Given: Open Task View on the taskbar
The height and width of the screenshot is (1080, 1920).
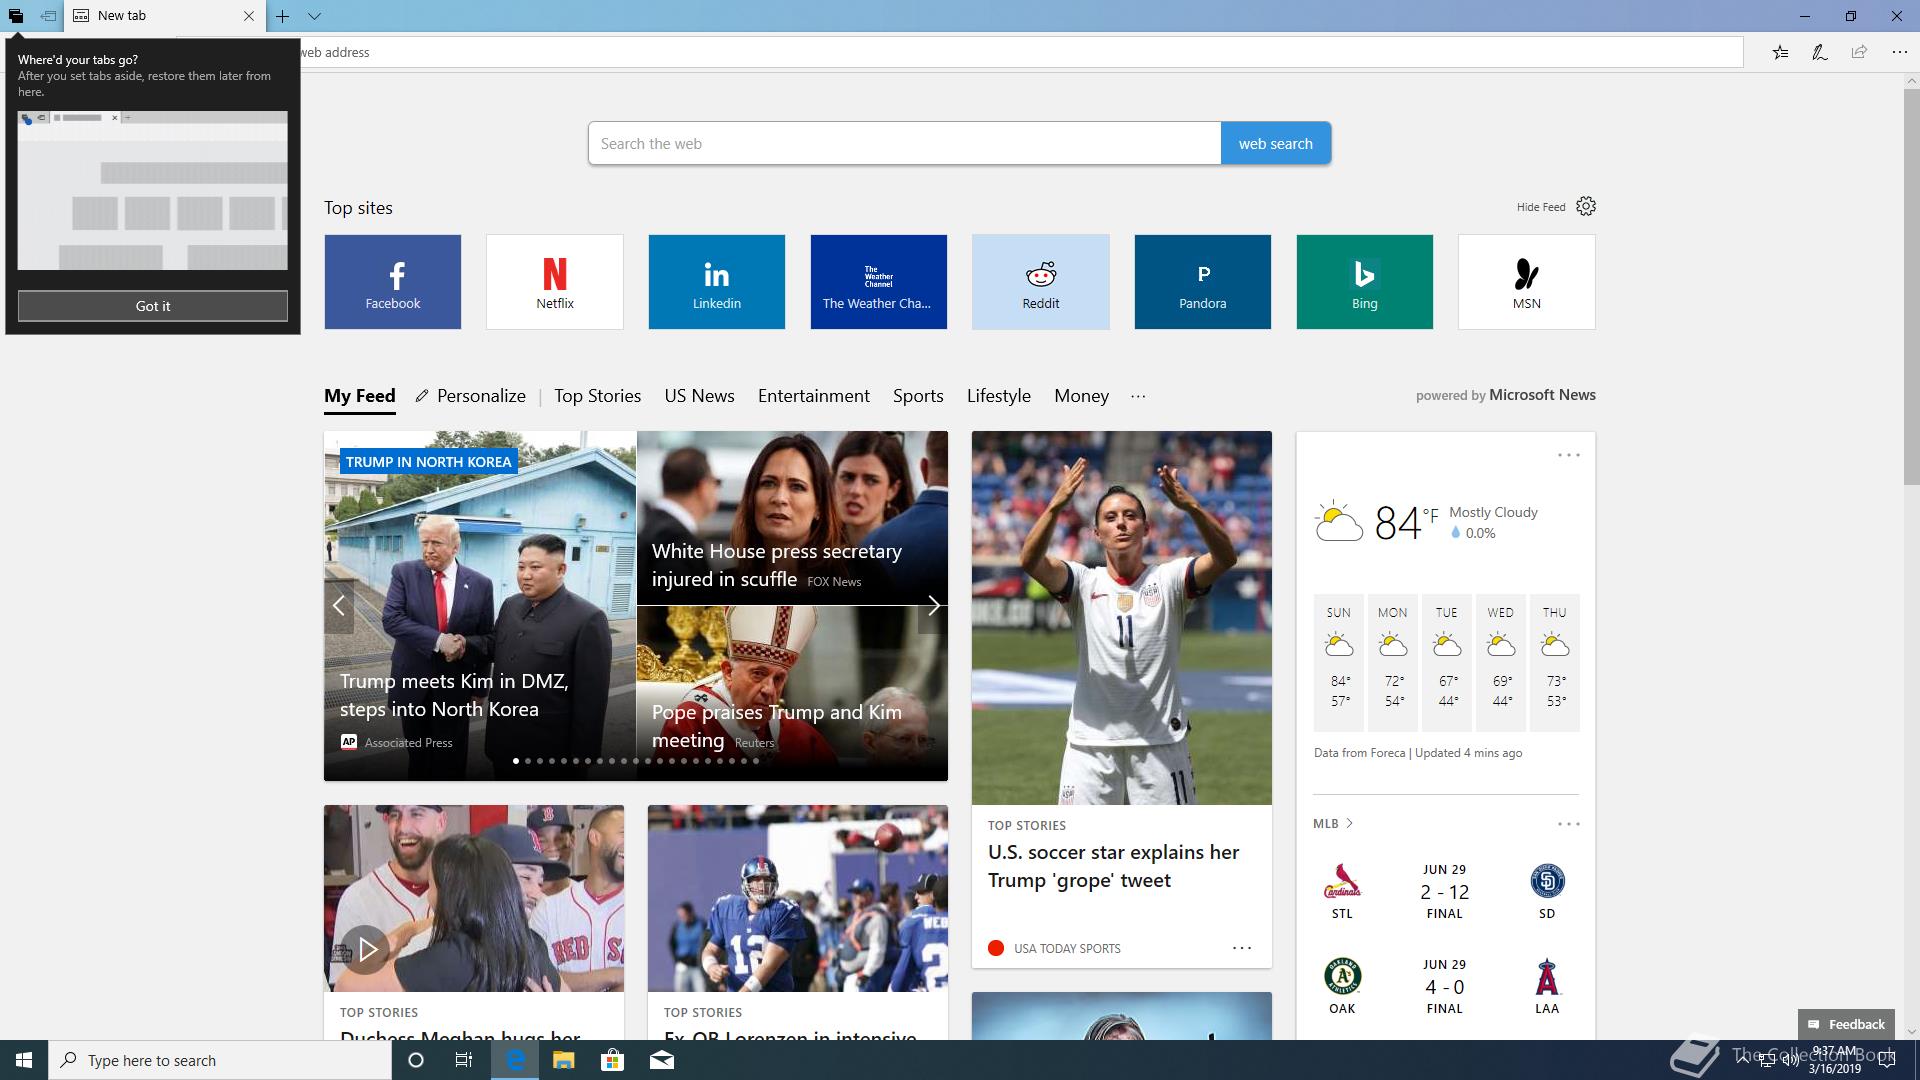Looking at the screenshot, I should pyautogui.click(x=464, y=1060).
